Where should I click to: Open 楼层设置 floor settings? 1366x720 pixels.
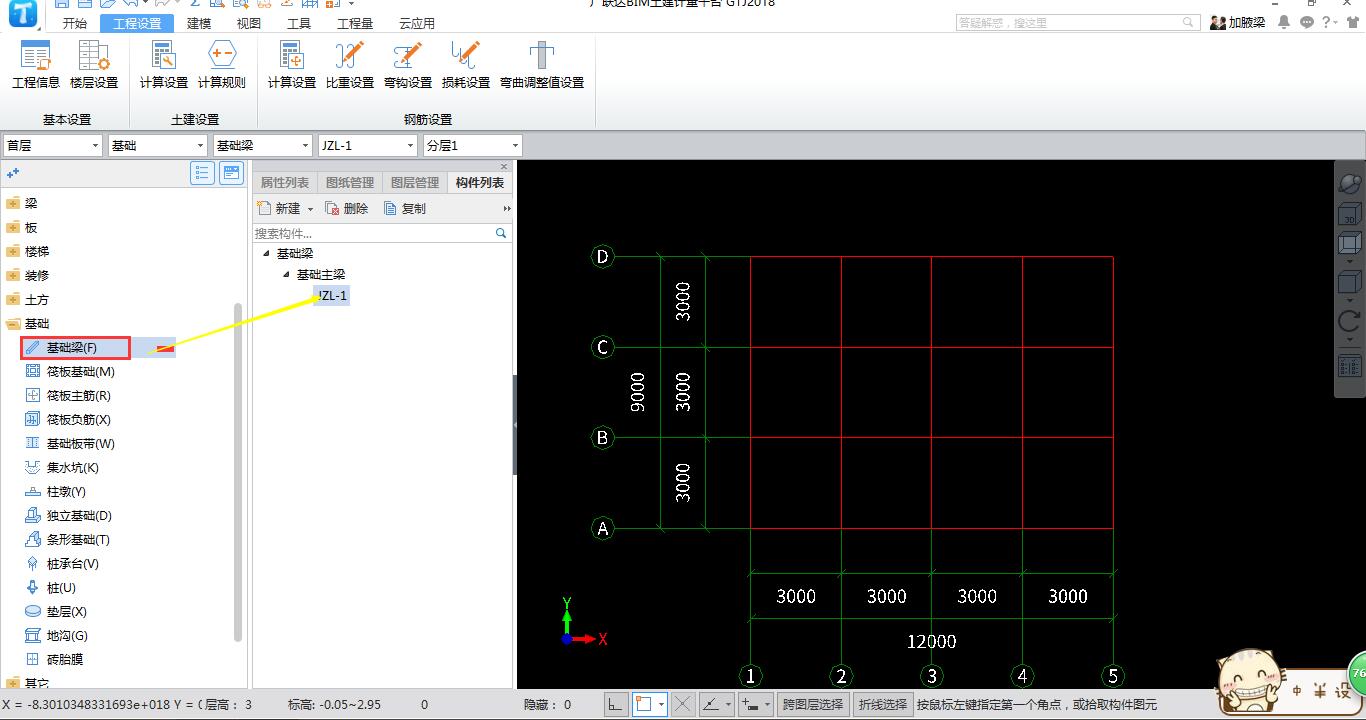pyautogui.click(x=94, y=65)
